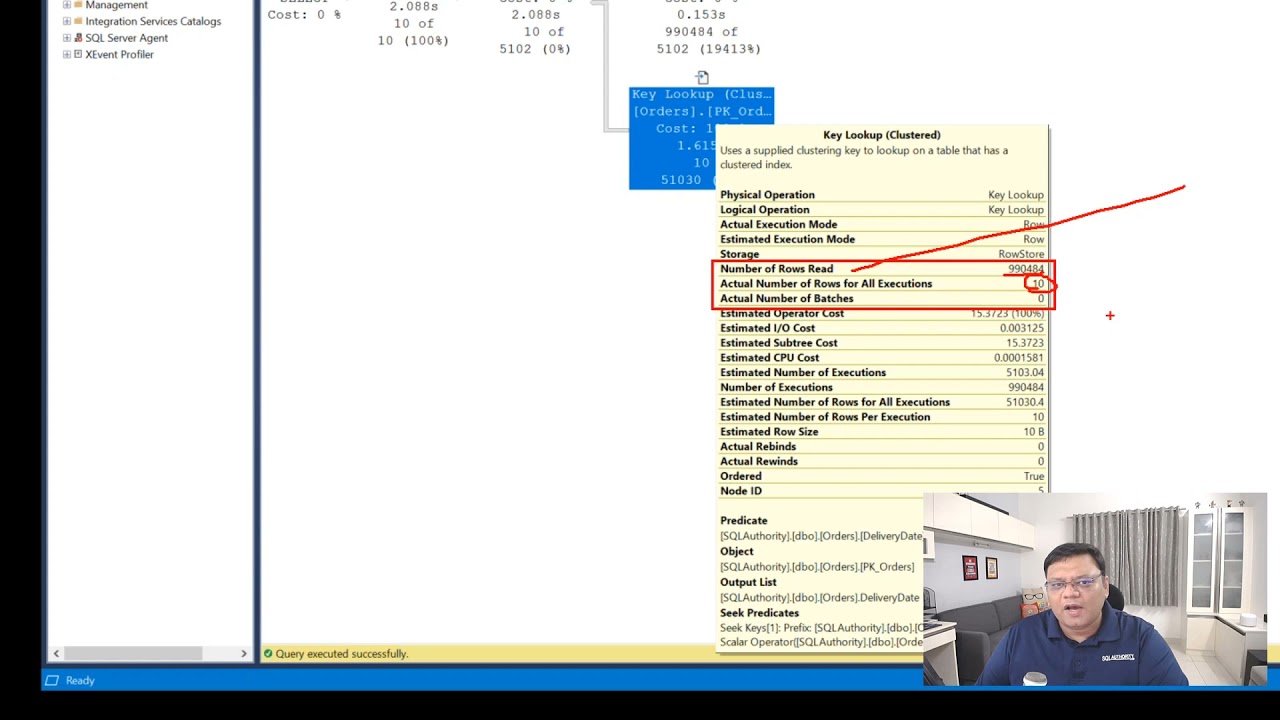The image size is (1280, 720).
Task: Click 'Estimated Number of Rows for All Executions'
Action: [835, 402]
